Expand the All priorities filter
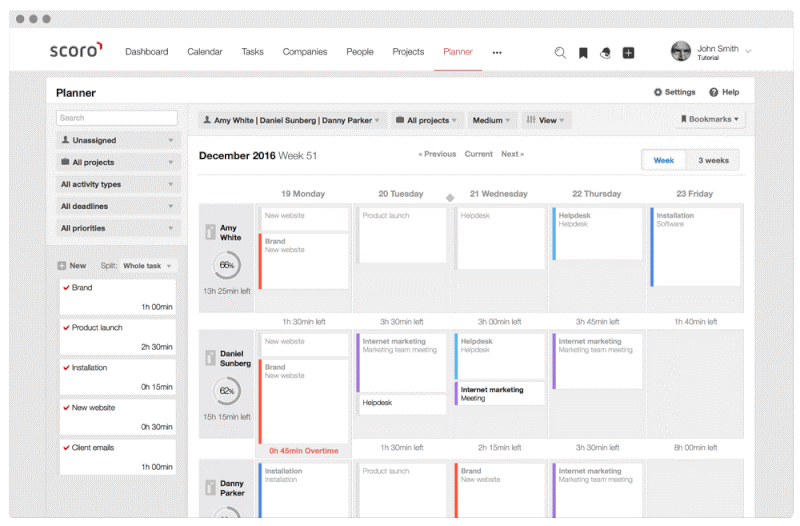This screenshot has width=800, height=526. pyautogui.click(x=118, y=228)
